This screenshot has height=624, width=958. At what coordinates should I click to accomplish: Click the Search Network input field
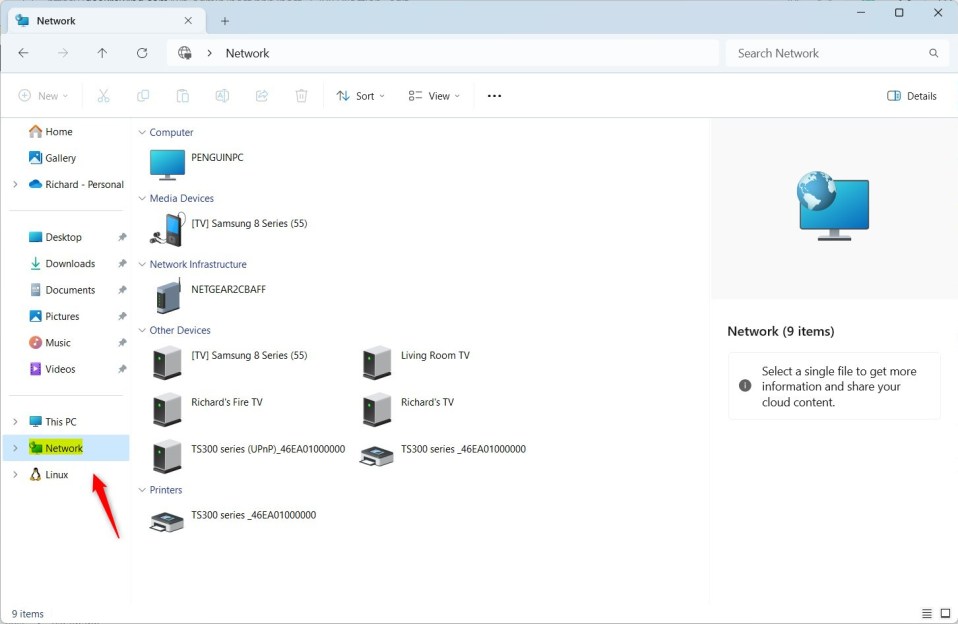[x=828, y=53]
